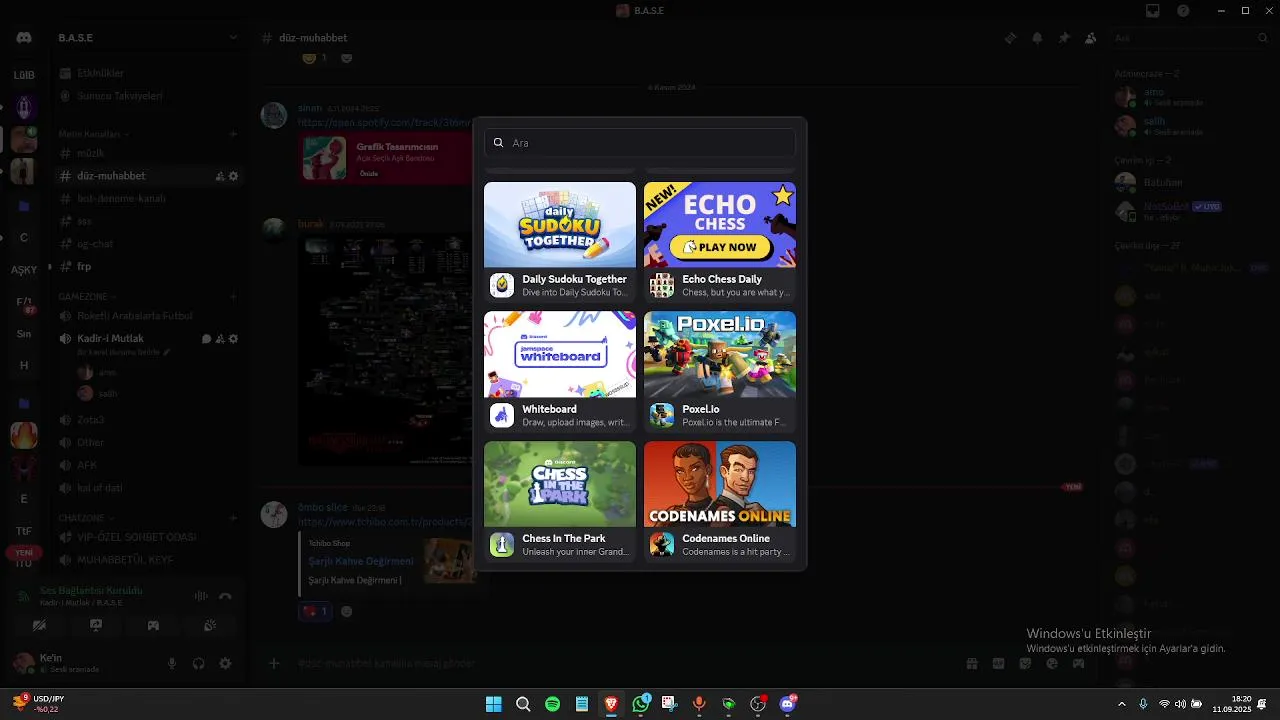Click heart reaction under Tchibo message
1280x720 pixels.
tap(315, 611)
